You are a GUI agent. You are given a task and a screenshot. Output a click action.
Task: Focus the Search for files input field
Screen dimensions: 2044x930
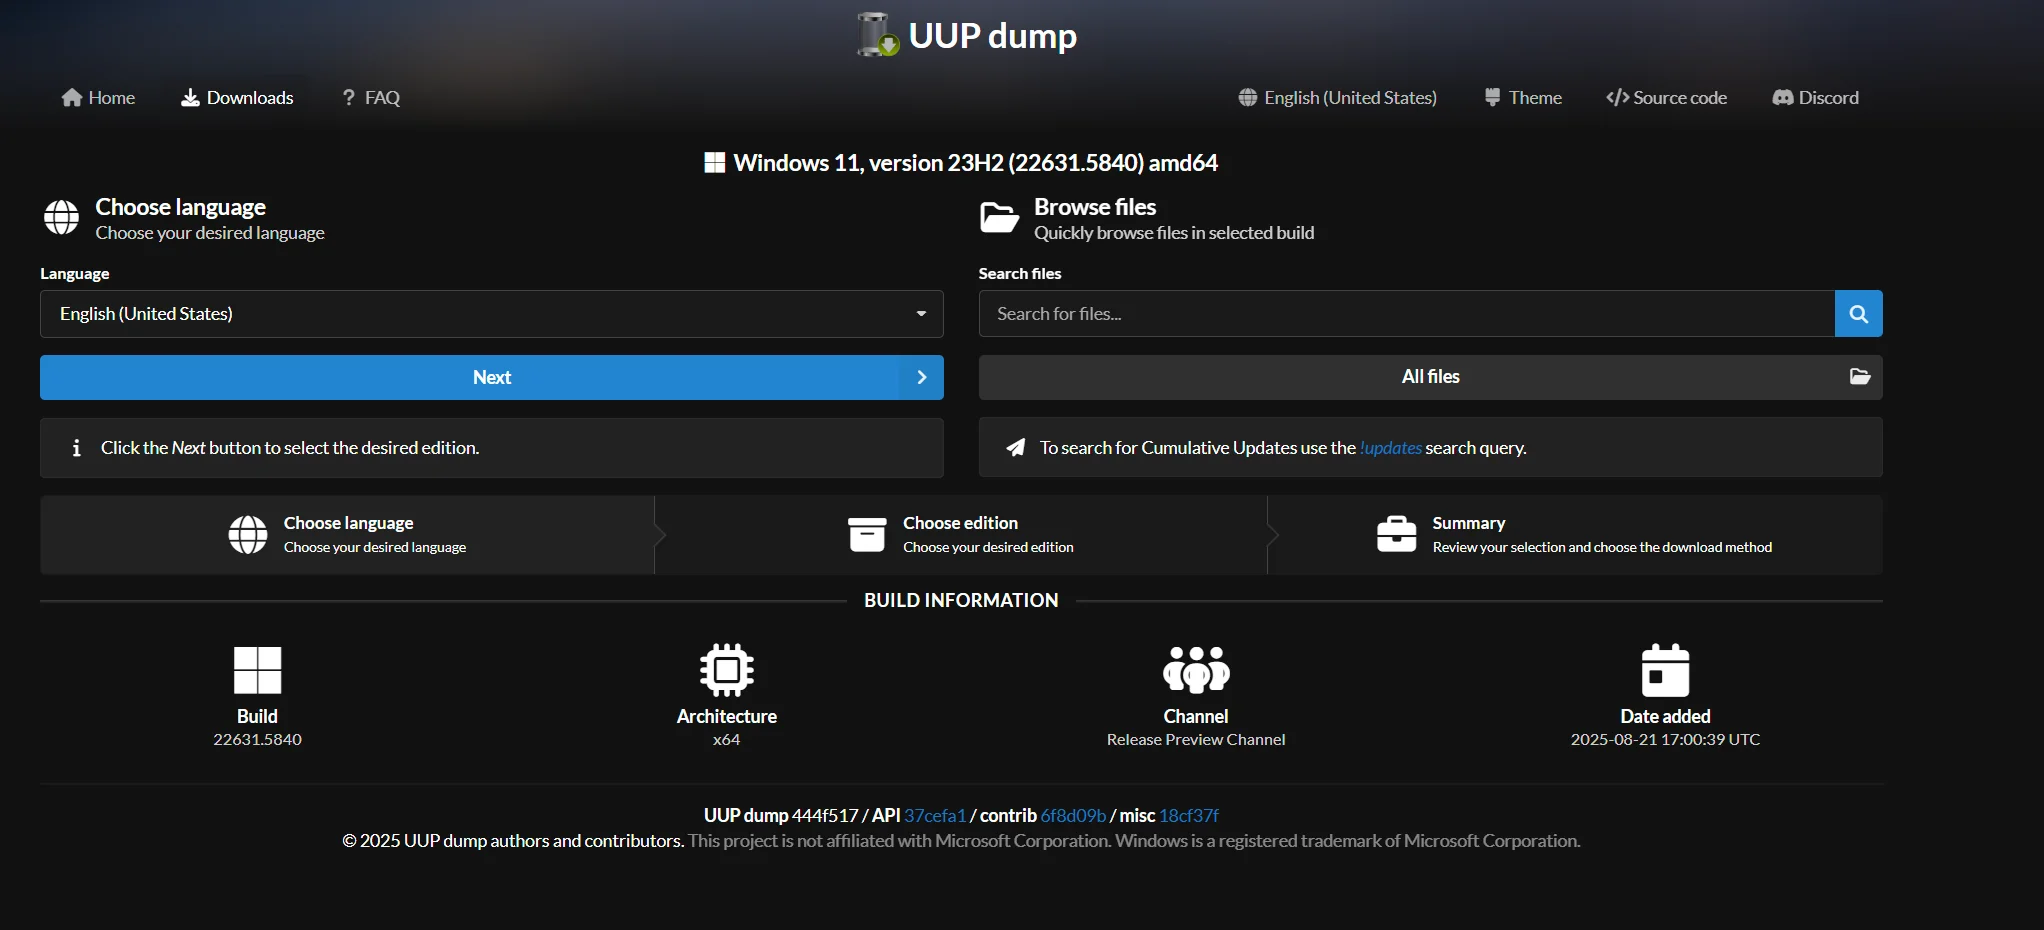coord(1407,314)
